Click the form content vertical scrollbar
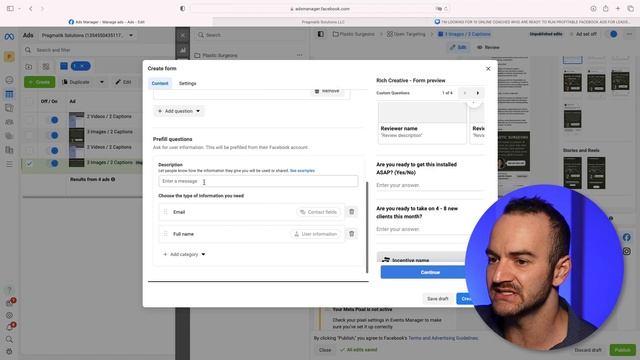This screenshot has height=360, width=640. click(367, 227)
